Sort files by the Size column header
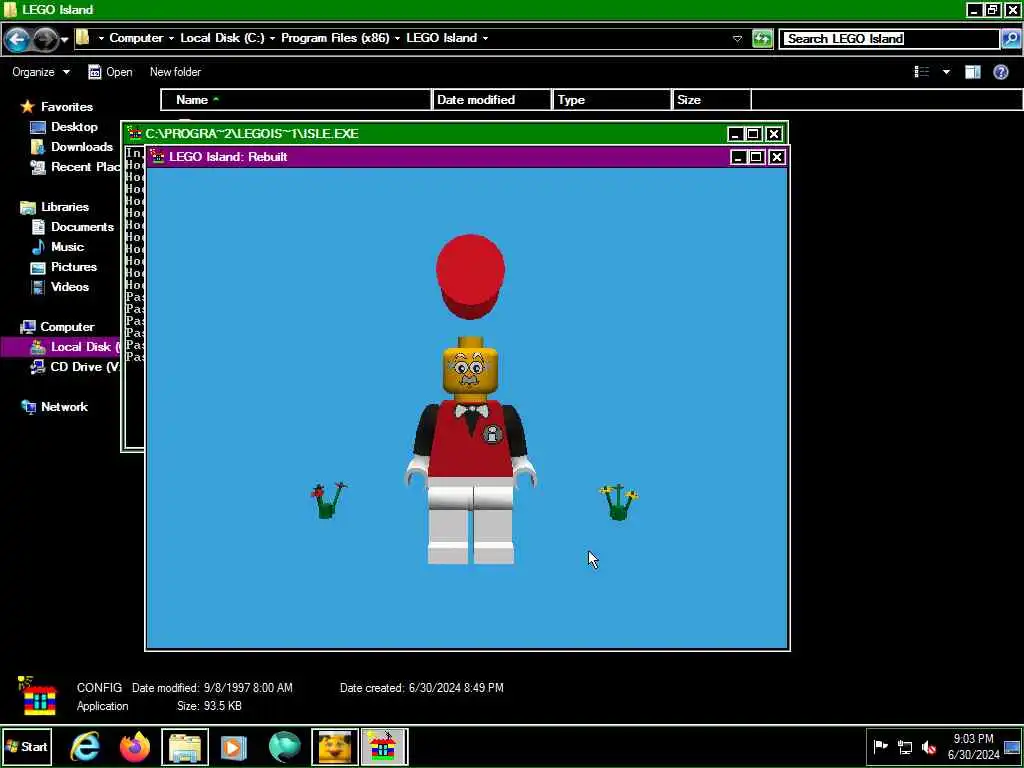Screen dimensions: 1024x768 pyautogui.click(x=712, y=100)
